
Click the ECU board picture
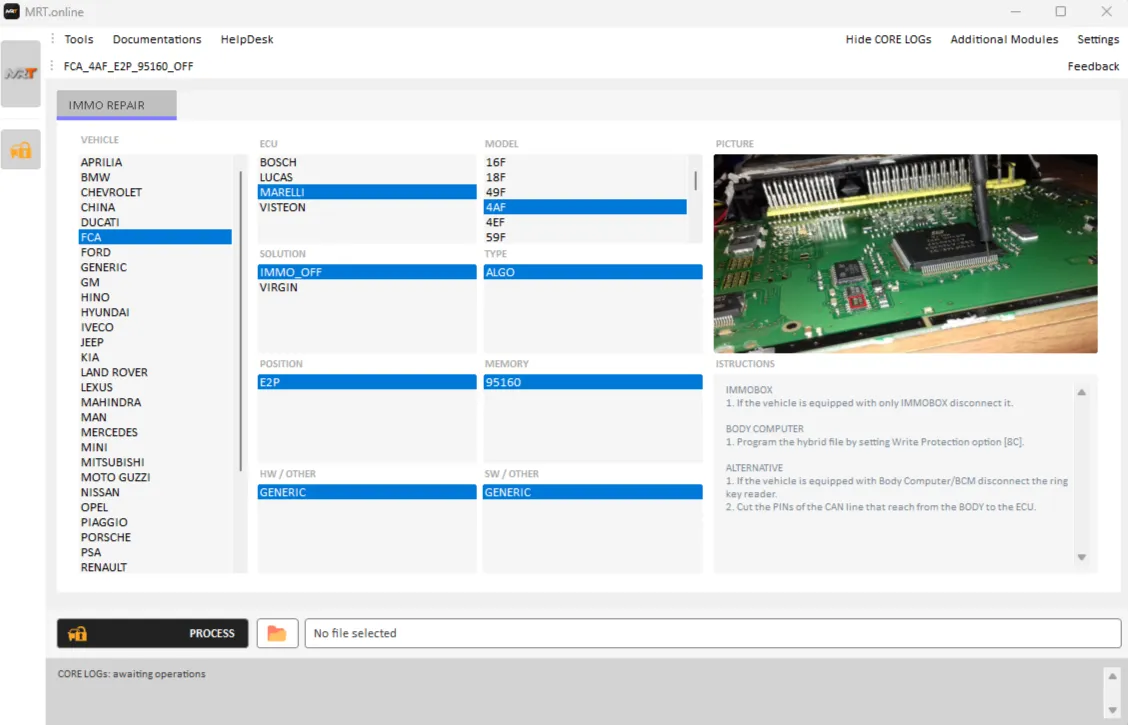(906, 253)
